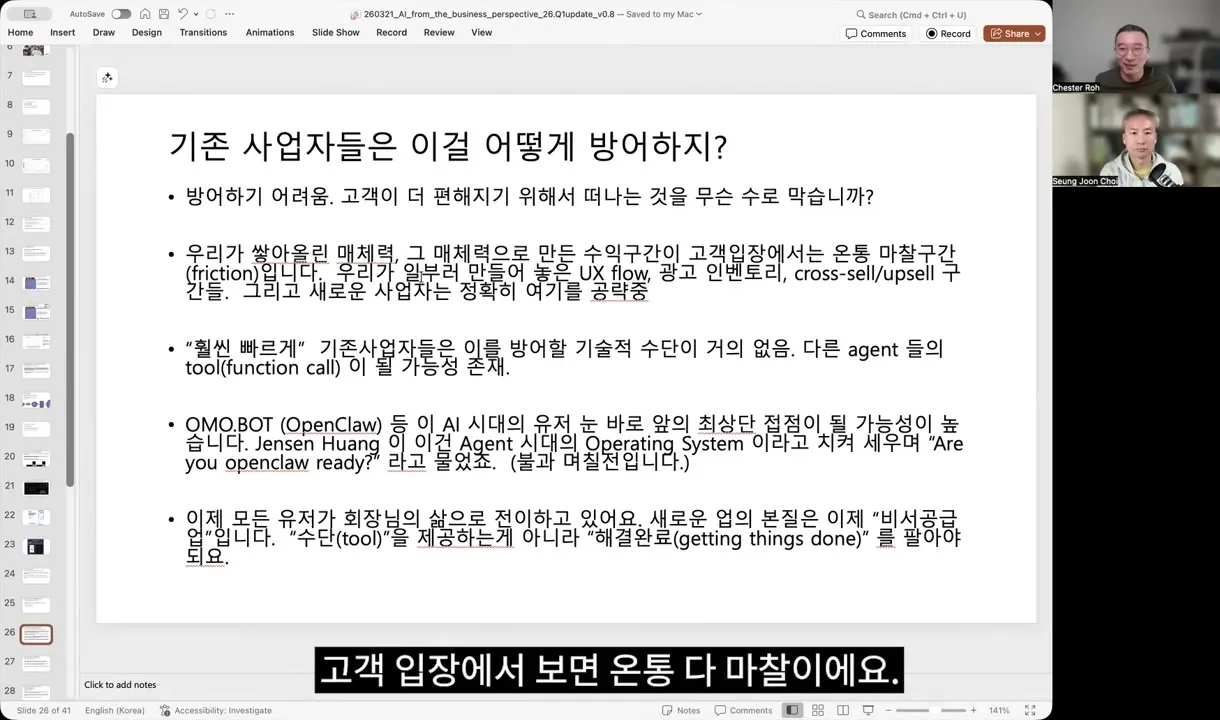The image size is (1220, 720).
Task: Enter full screen using the expand icon
Action: [1030, 710]
